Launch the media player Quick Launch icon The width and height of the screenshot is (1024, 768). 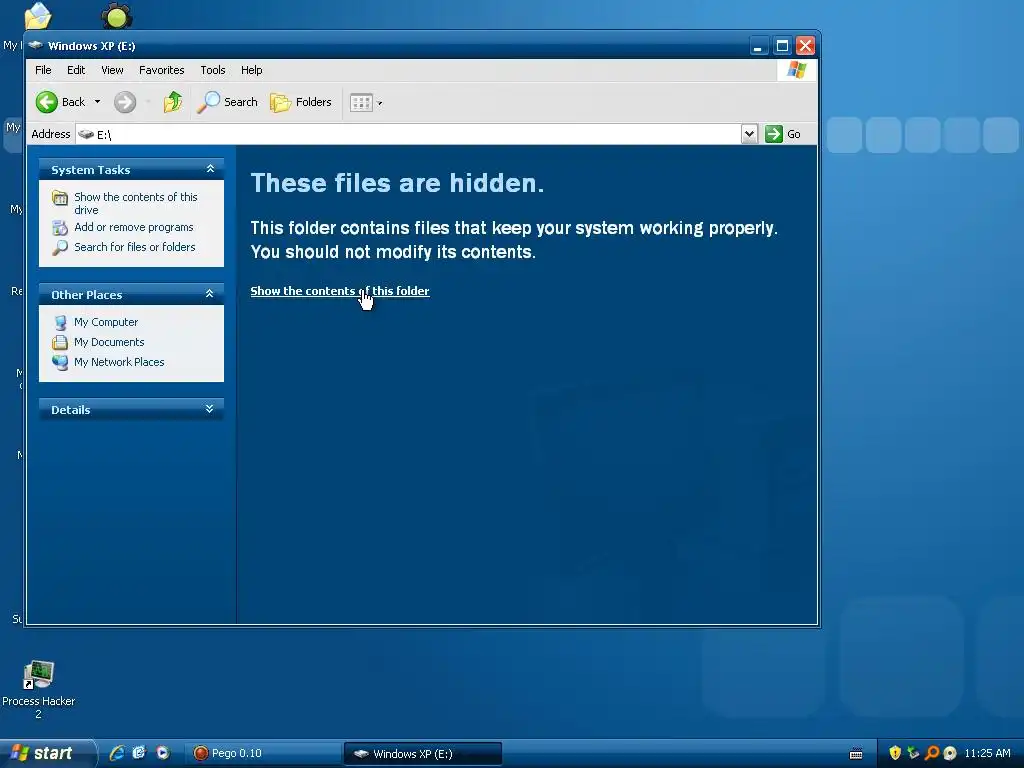pos(163,754)
